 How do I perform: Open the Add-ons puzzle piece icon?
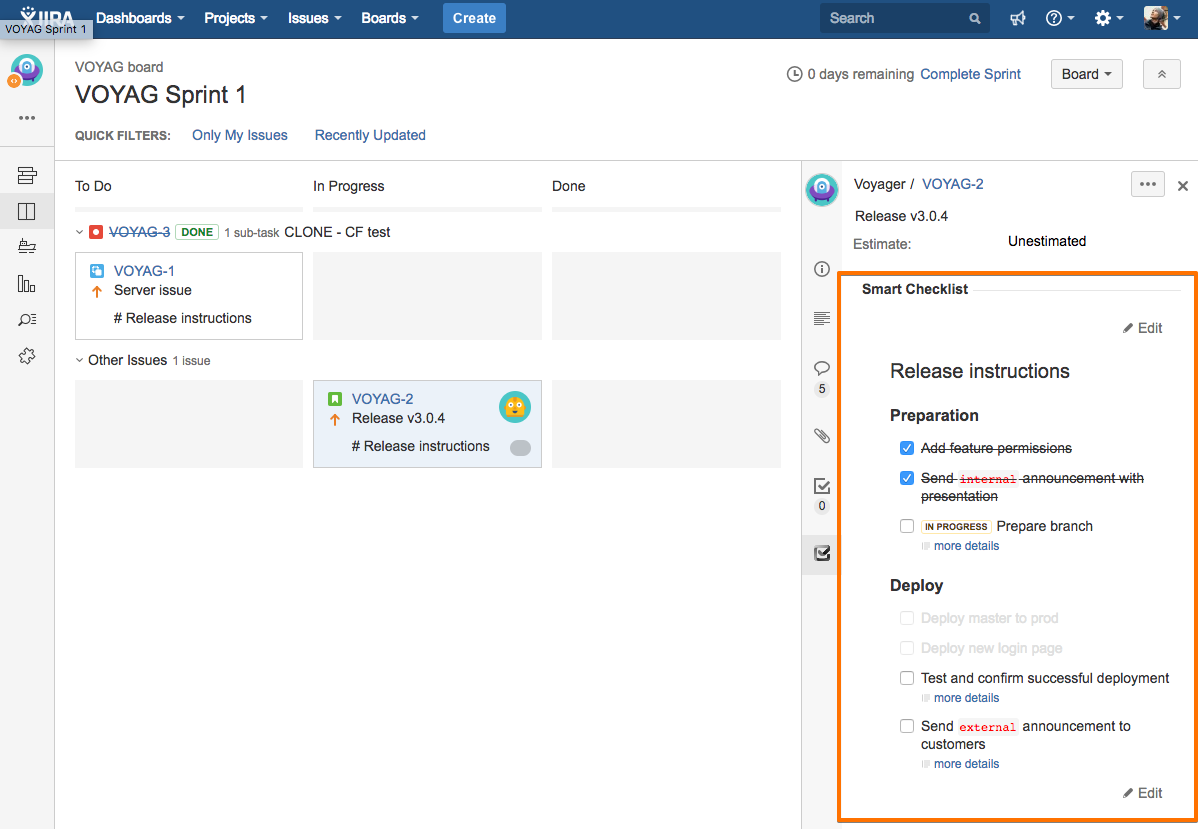(27, 355)
